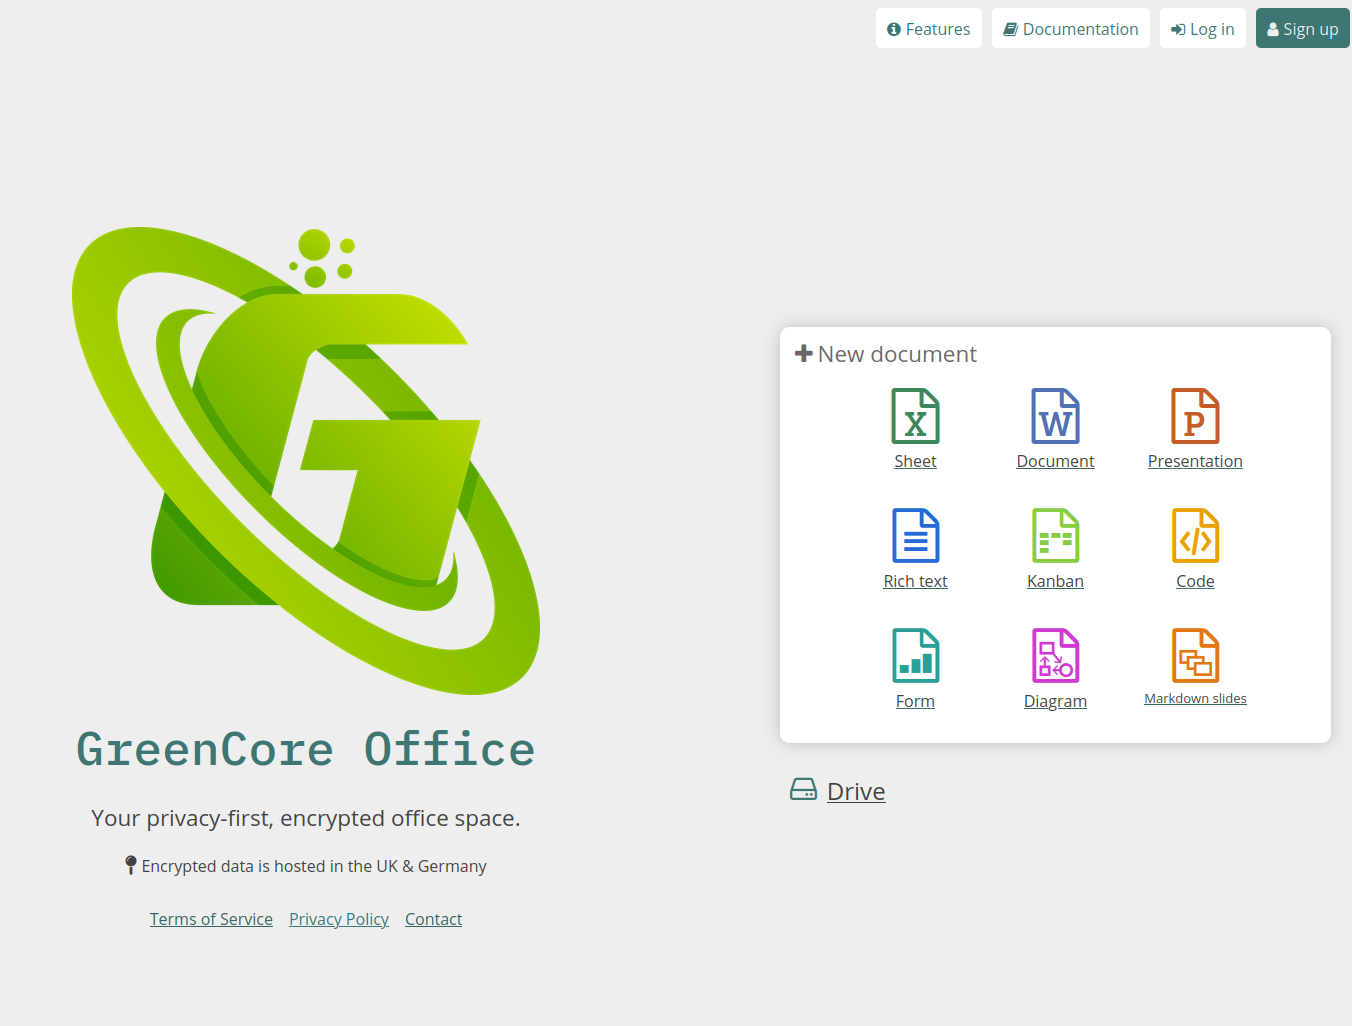Open a new Presentation via its icon

tap(1195, 416)
